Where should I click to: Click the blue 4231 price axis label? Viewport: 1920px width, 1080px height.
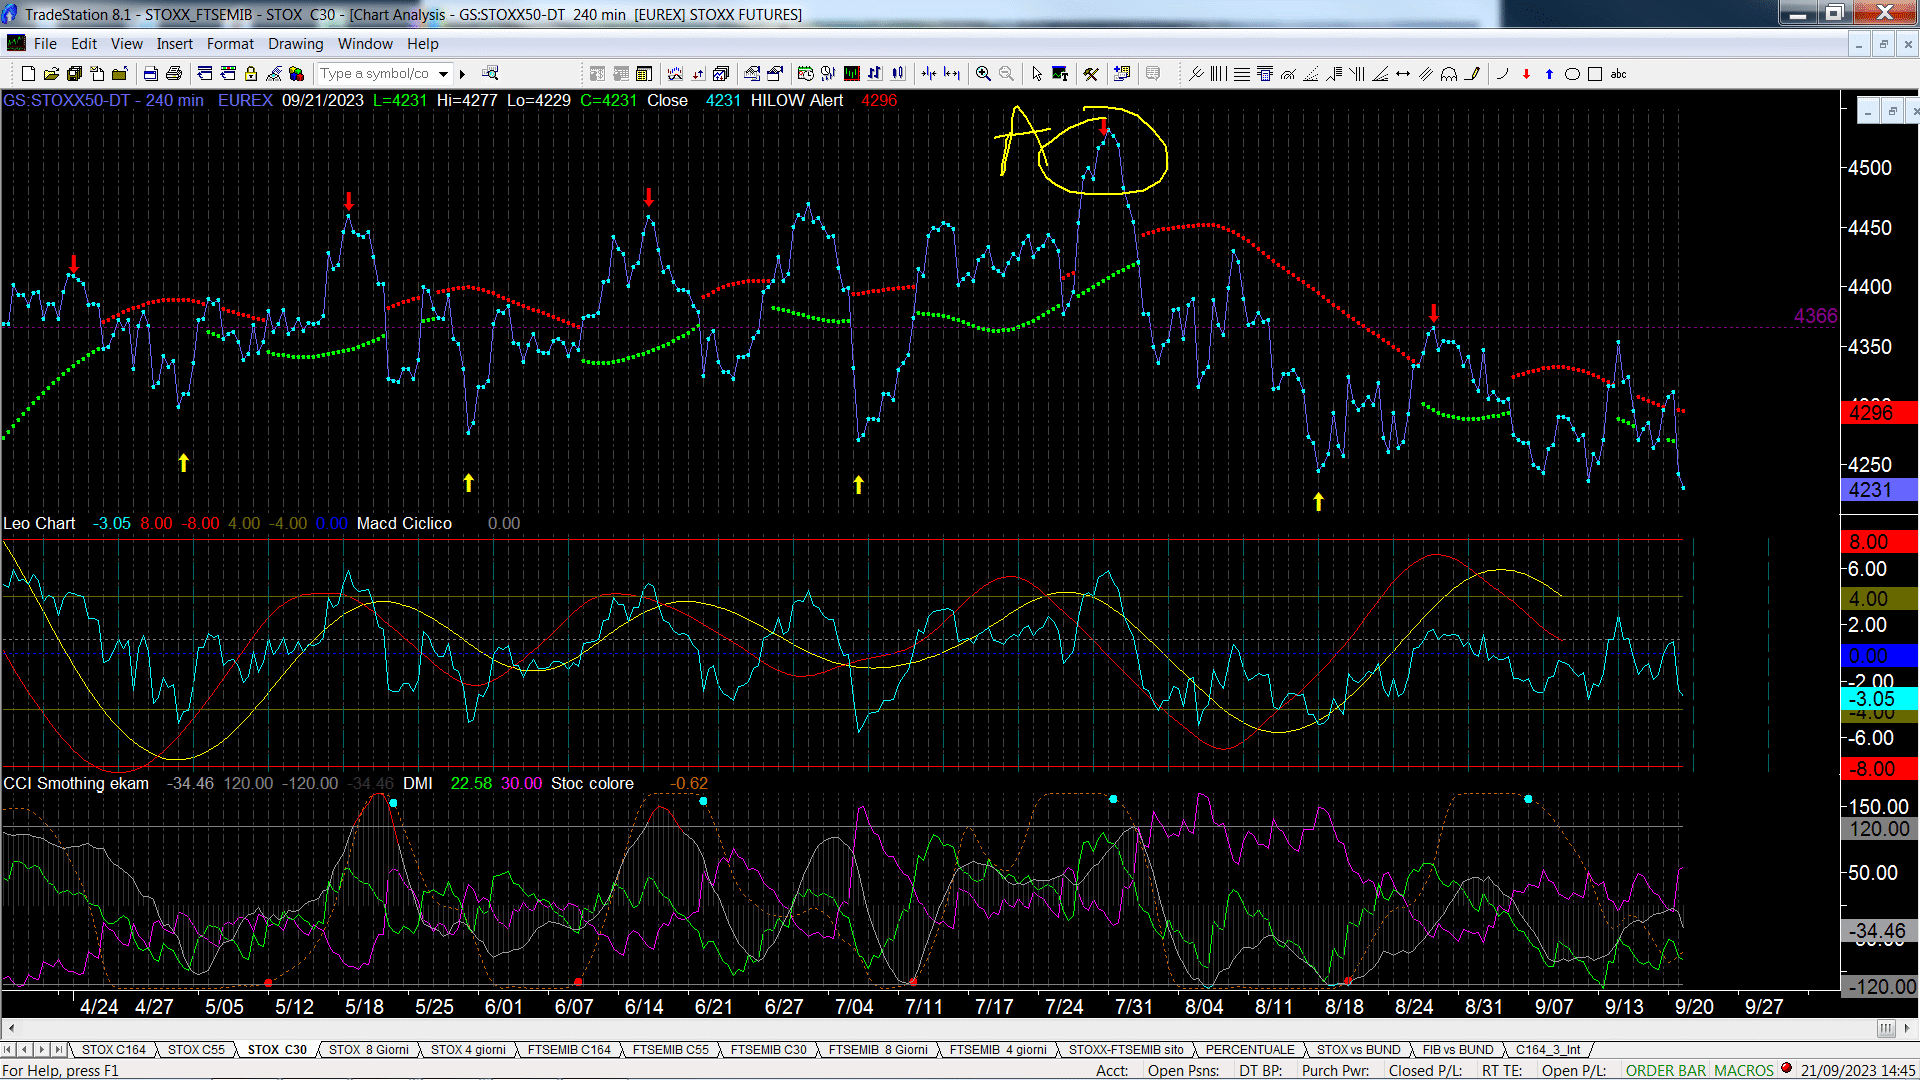pyautogui.click(x=1878, y=490)
